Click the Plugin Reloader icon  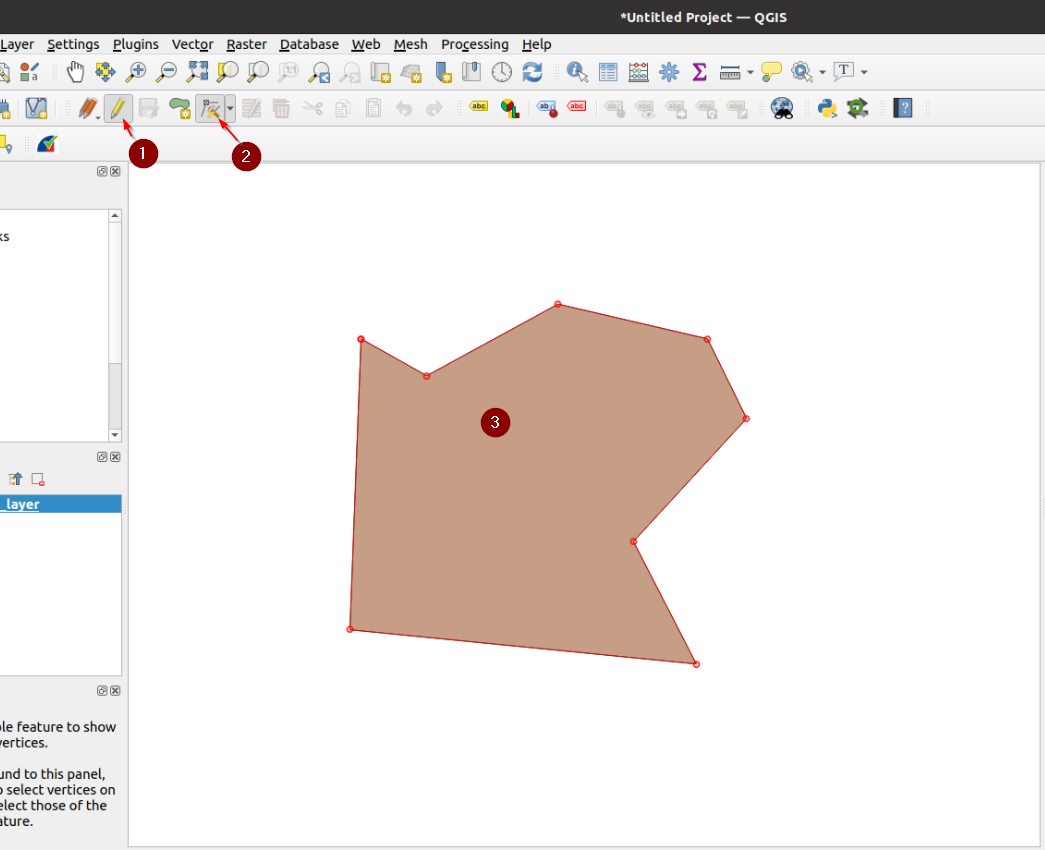tap(858, 108)
